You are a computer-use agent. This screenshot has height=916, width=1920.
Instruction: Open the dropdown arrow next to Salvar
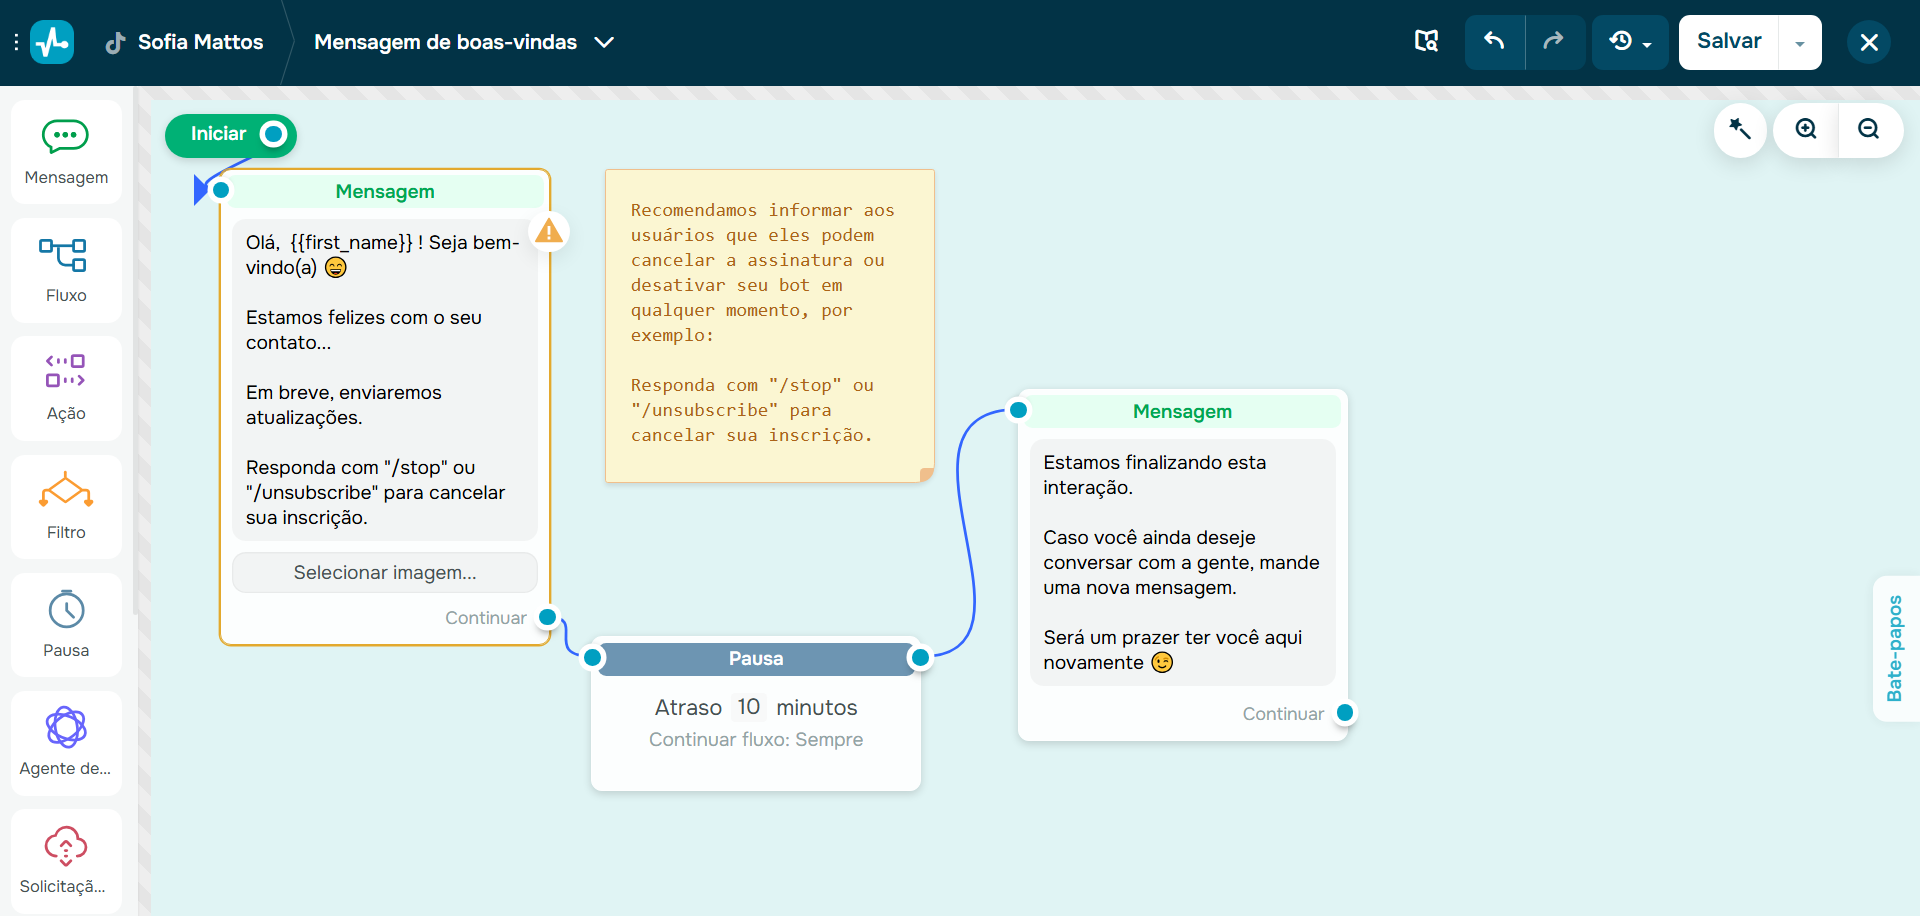coord(1800,42)
